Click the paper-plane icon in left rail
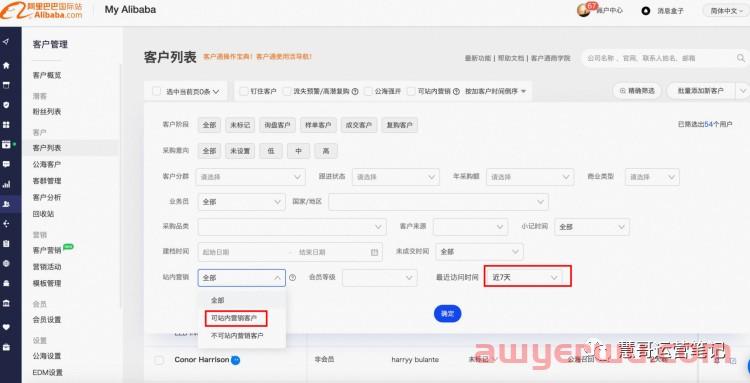The width and height of the screenshot is (750, 383). [x=6, y=42]
